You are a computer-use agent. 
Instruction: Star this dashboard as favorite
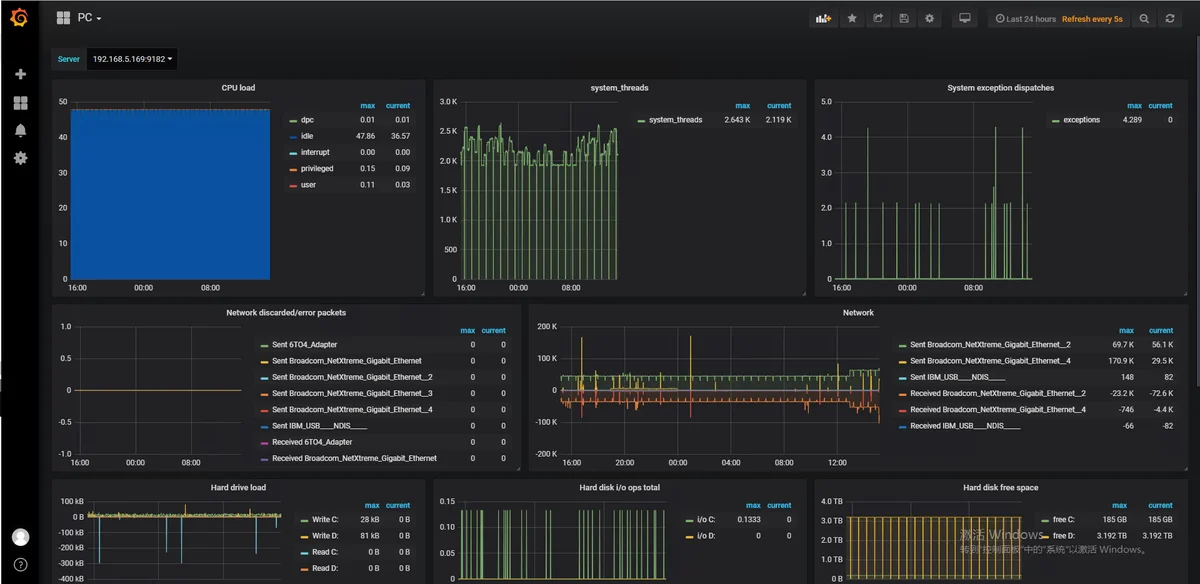[x=852, y=19]
